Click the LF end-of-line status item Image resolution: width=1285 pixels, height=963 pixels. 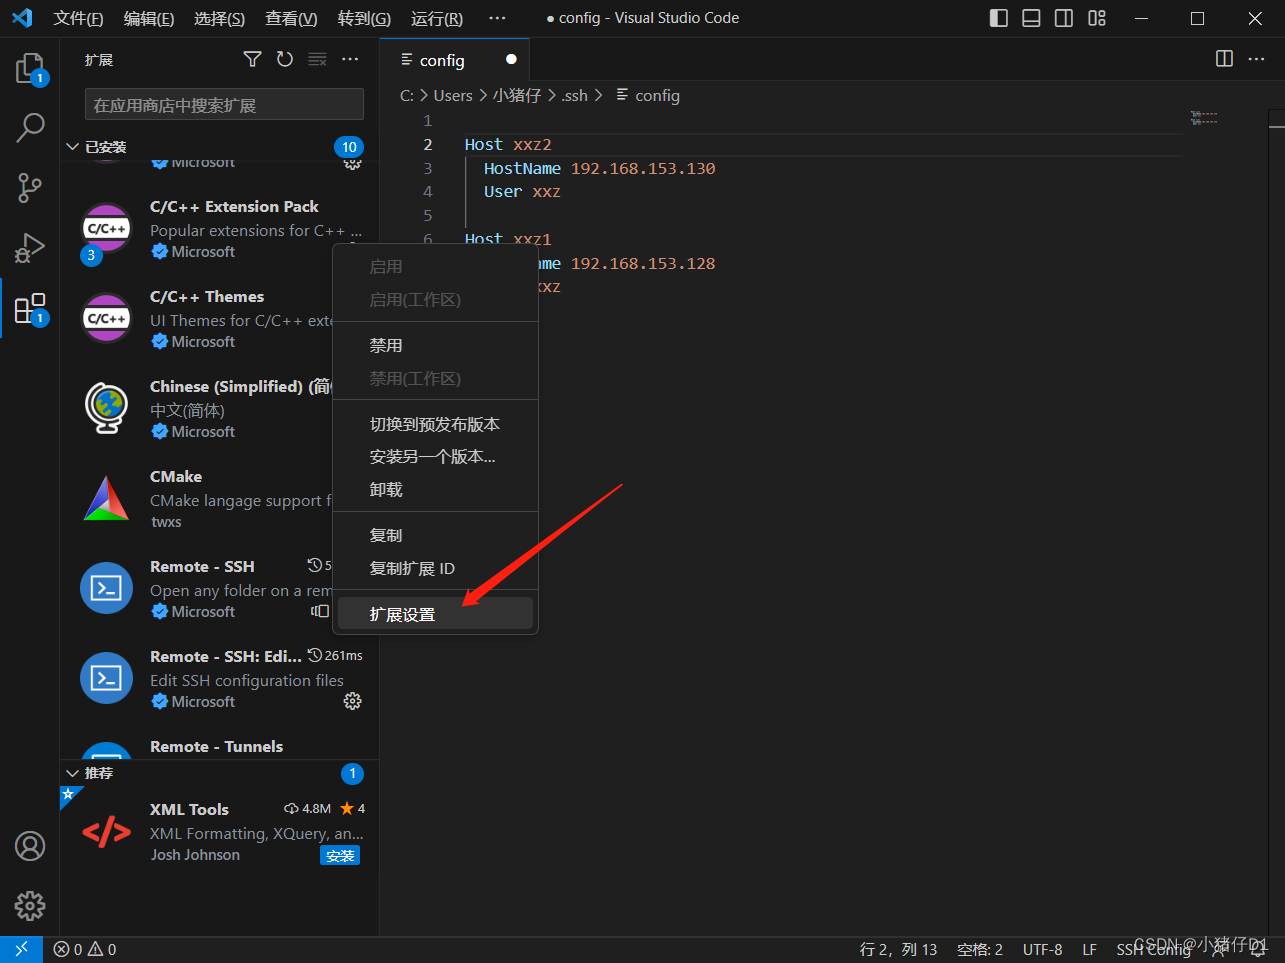pyautogui.click(x=1090, y=950)
